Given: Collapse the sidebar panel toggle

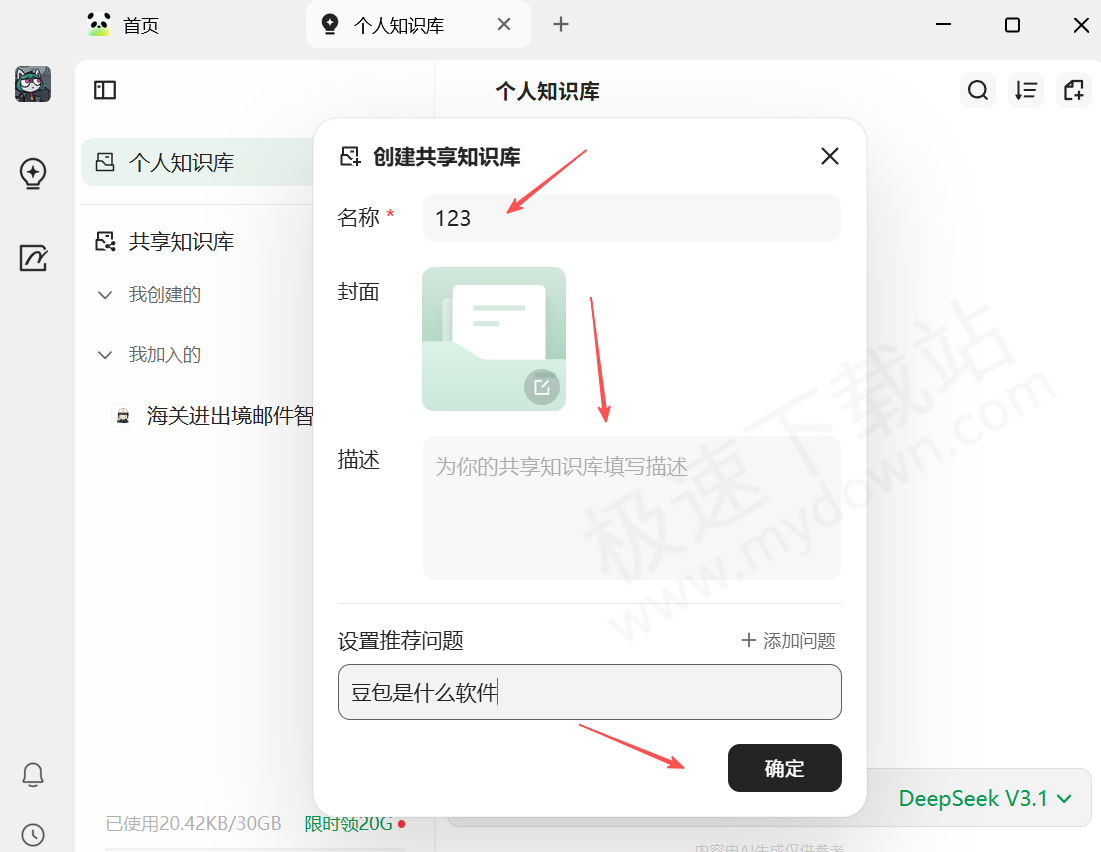Looking at the screenshot, I should pyautogui.click(x=105, y=90).
